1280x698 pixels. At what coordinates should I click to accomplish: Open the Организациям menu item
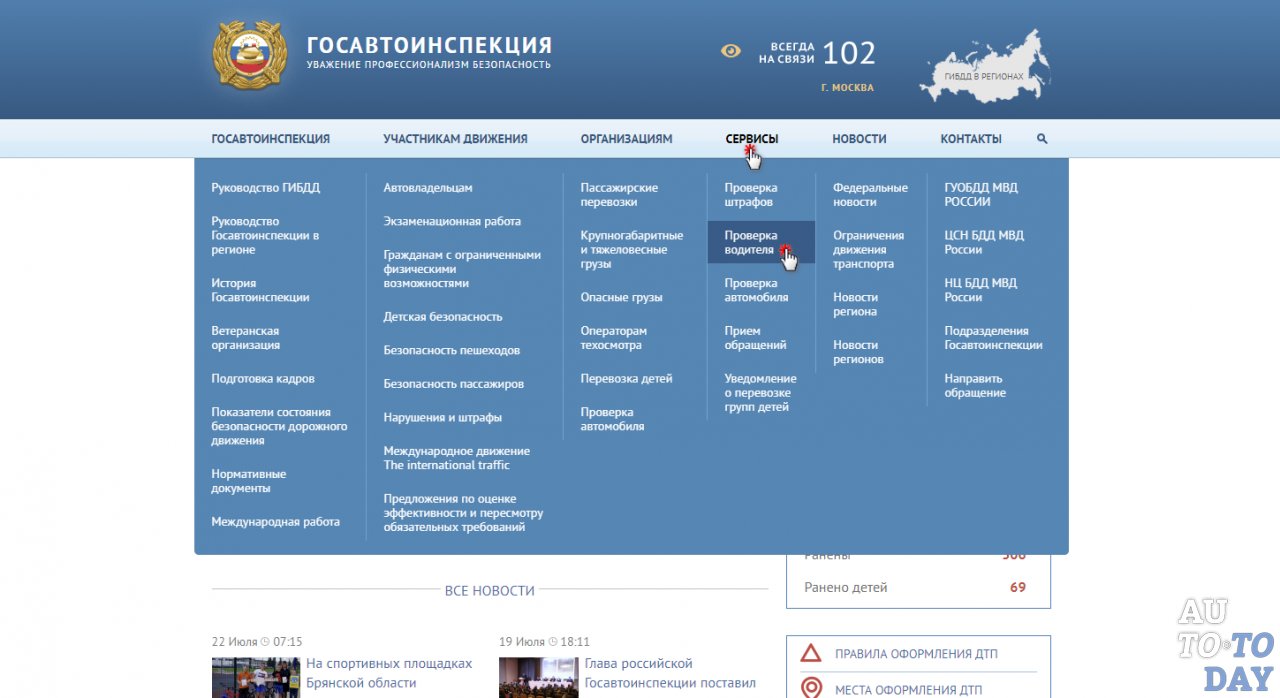click(x=627, y=139)
